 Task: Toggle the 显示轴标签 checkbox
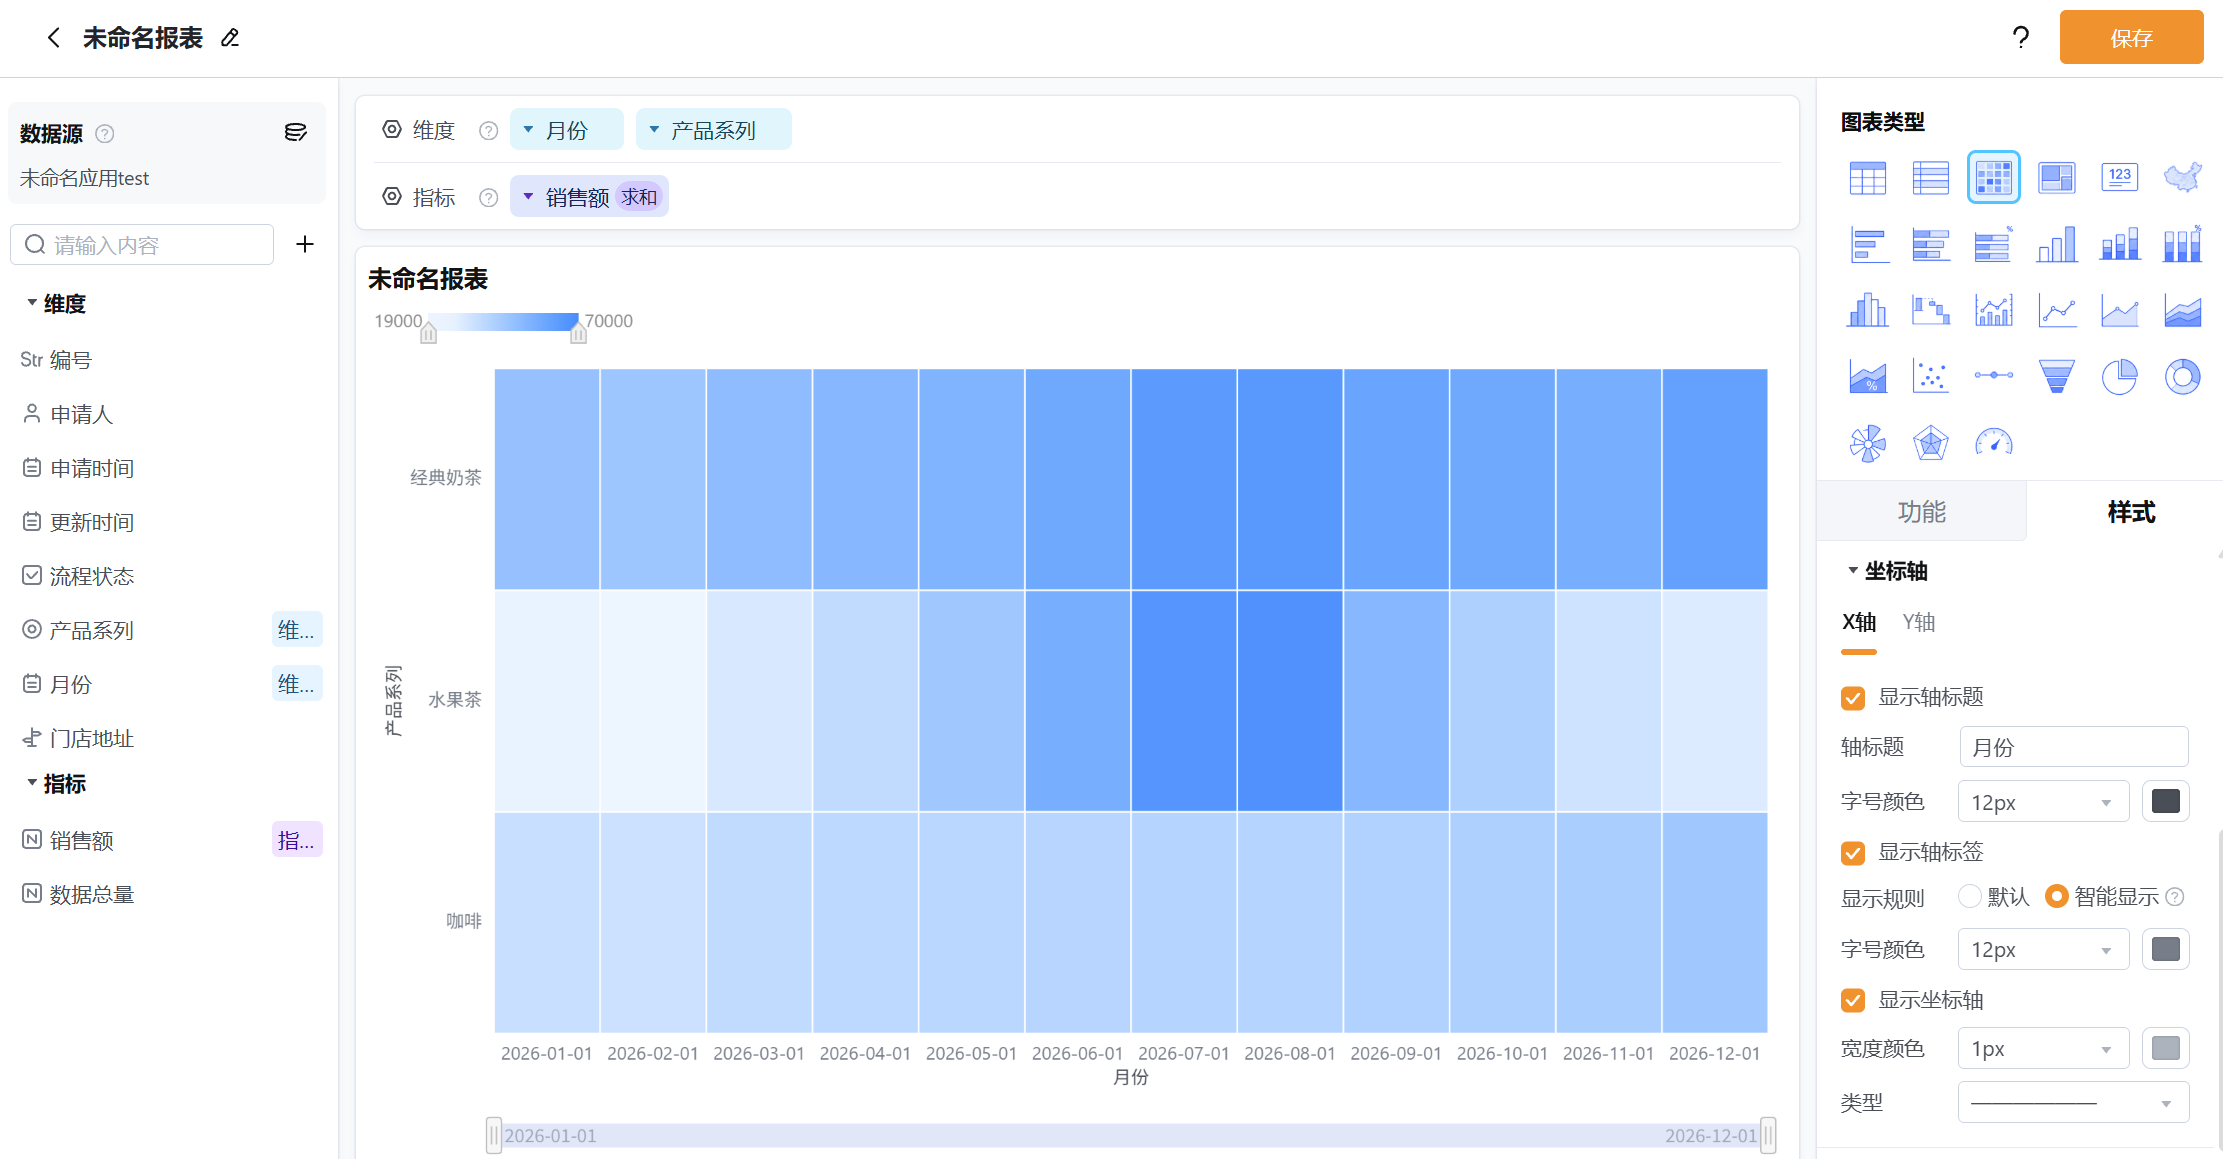point(1853,853)
